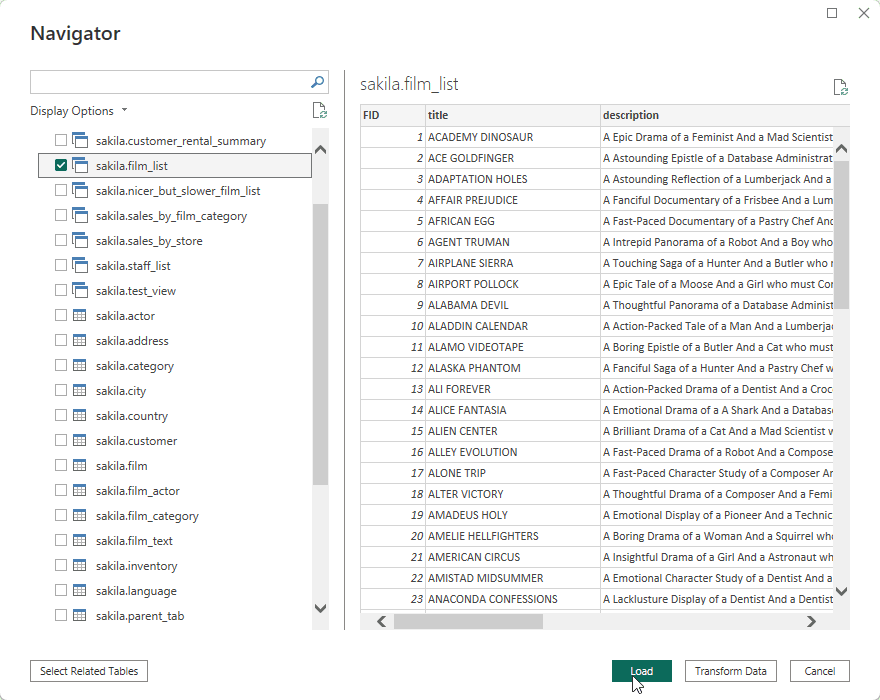Click the refresh preview icon above the data table
Viewport: 880px width, 700px height.
[x=840, y=87]
